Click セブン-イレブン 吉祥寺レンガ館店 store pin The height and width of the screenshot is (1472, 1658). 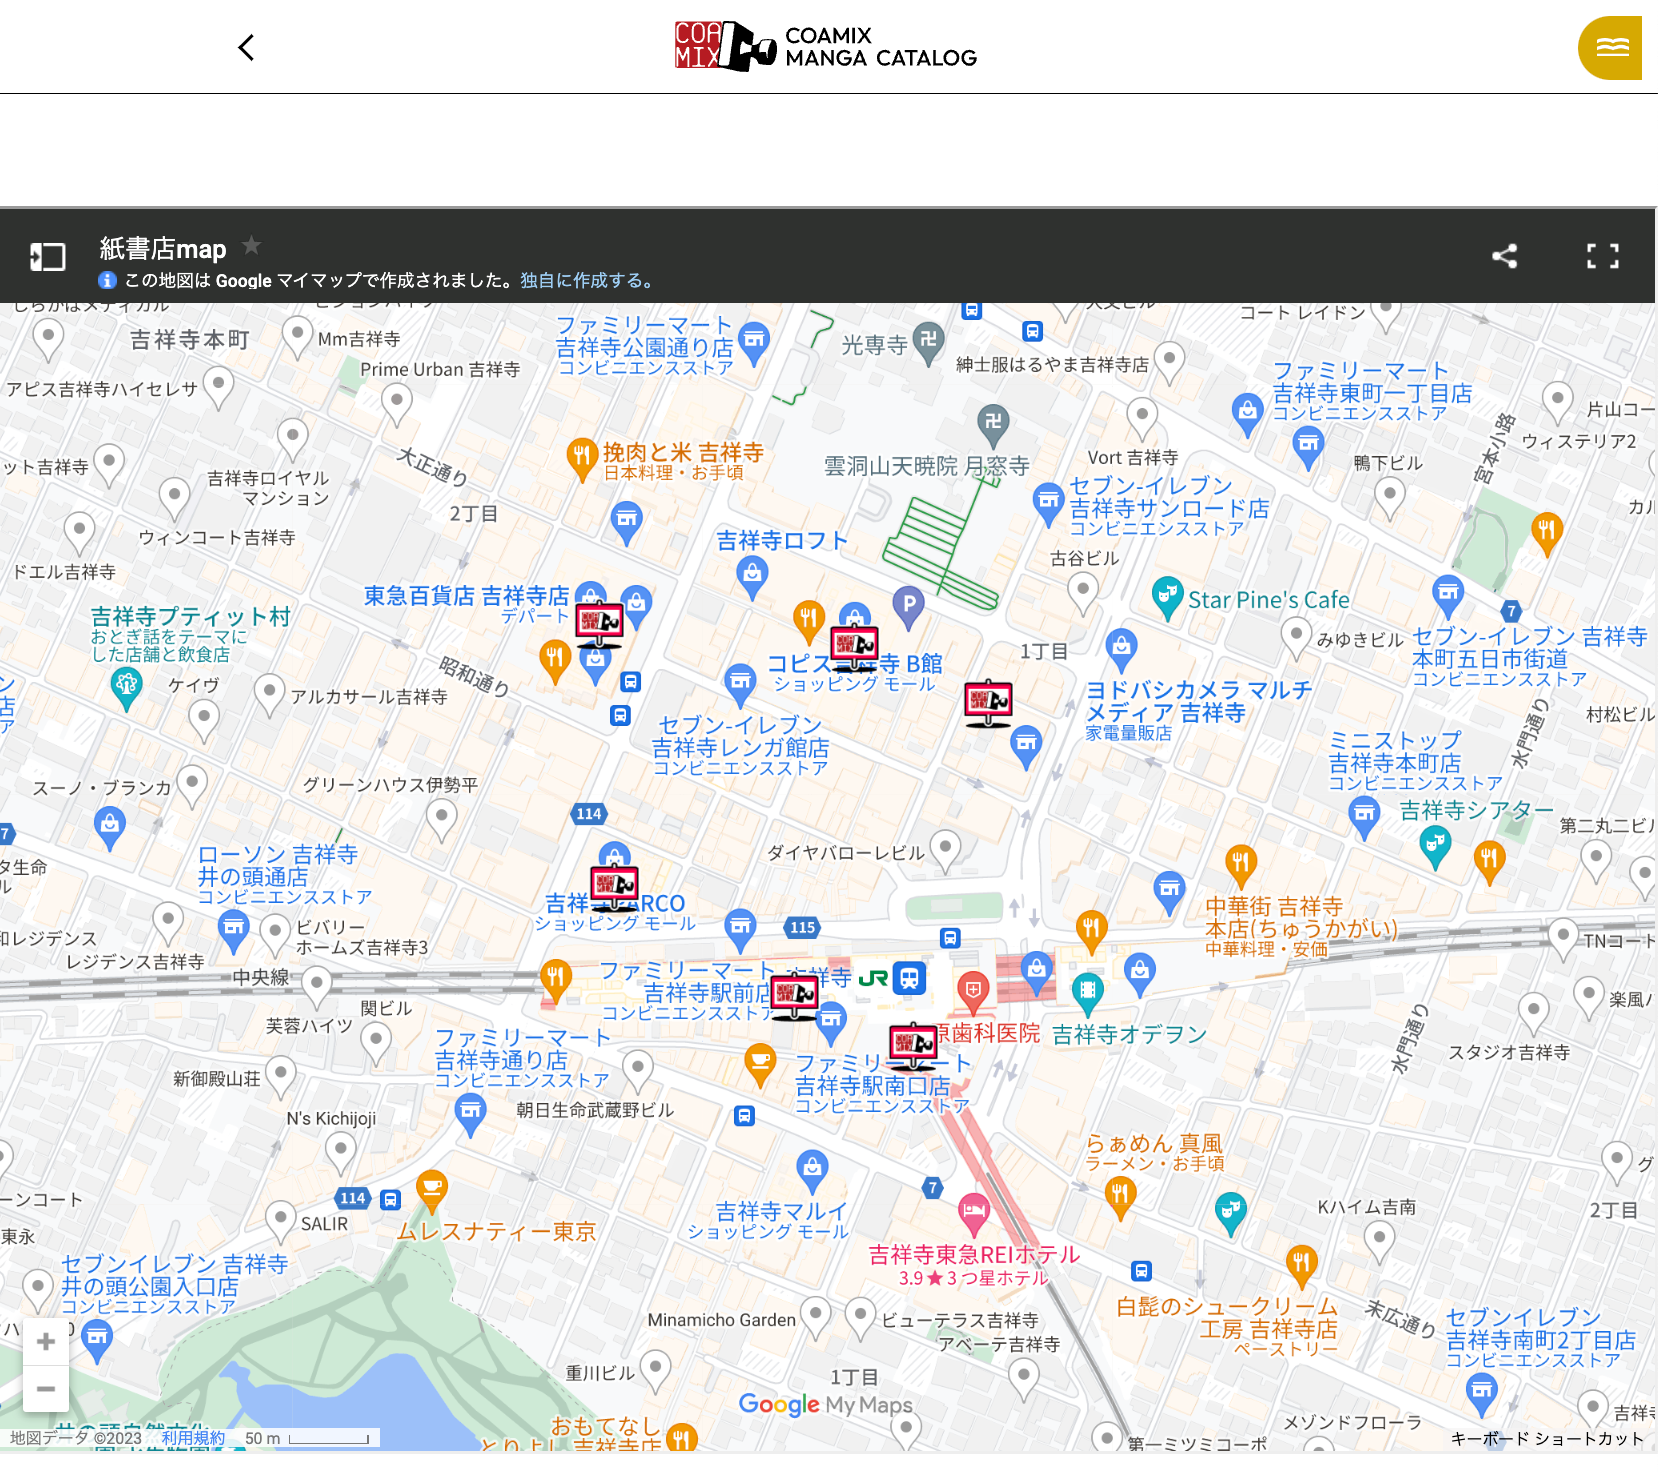click(740, 686)
